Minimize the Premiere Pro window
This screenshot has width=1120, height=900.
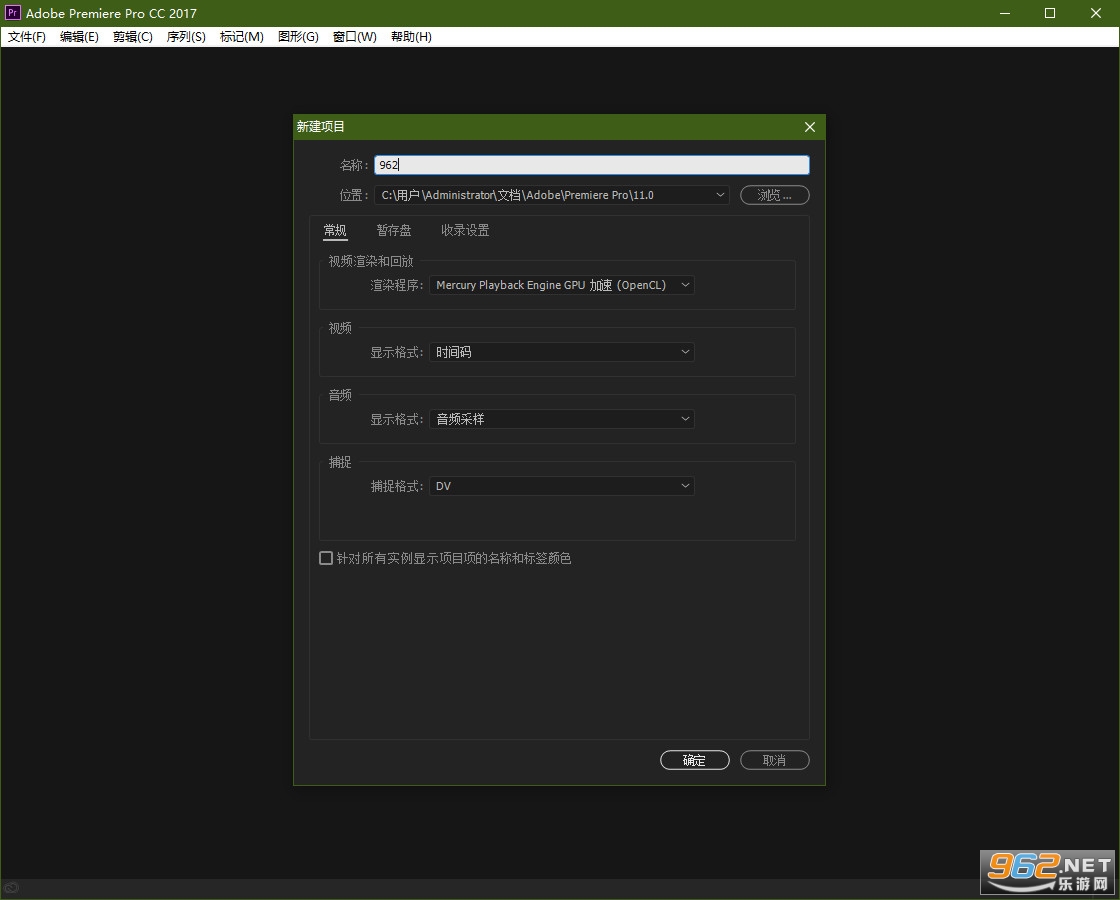pos(1005,13)
